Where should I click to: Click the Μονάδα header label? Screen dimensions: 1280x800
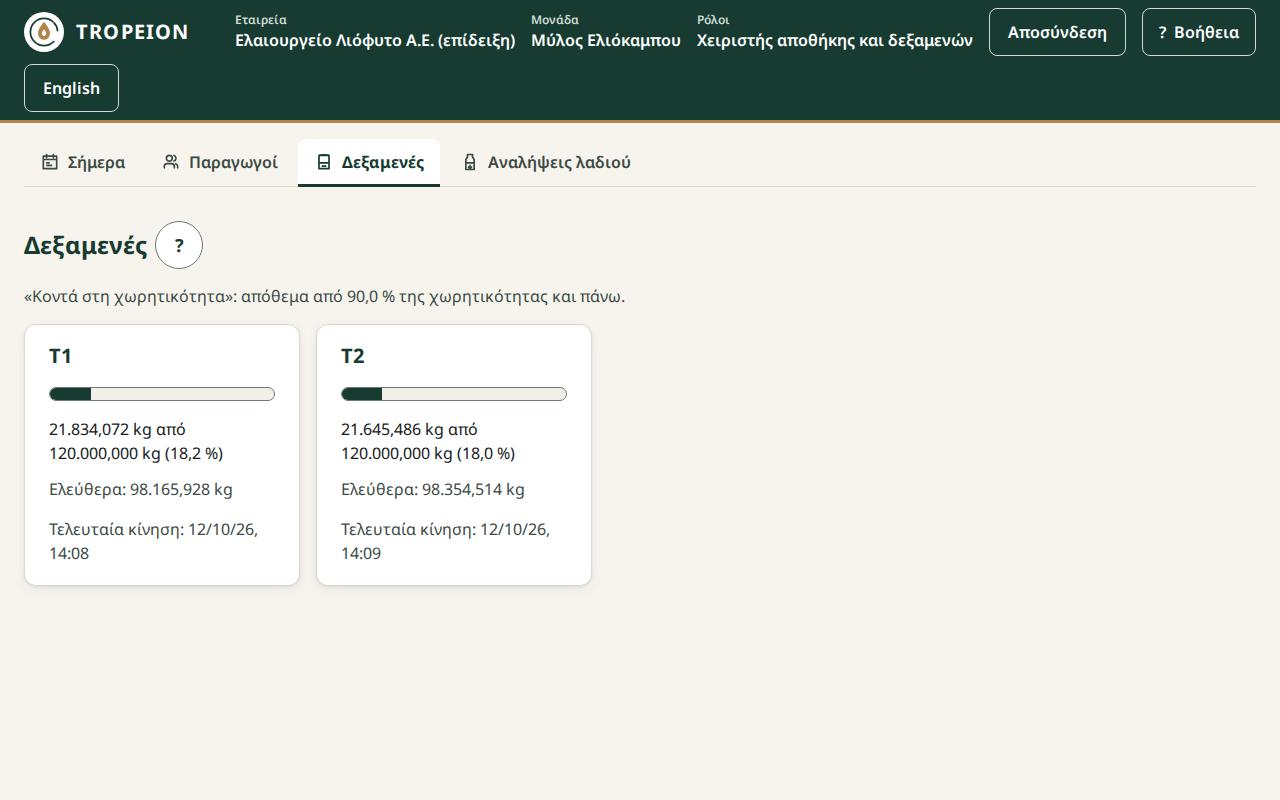(555, 20)
